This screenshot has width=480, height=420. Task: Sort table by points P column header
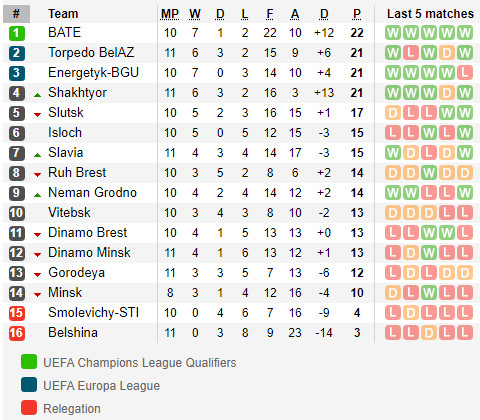point(357,14)
